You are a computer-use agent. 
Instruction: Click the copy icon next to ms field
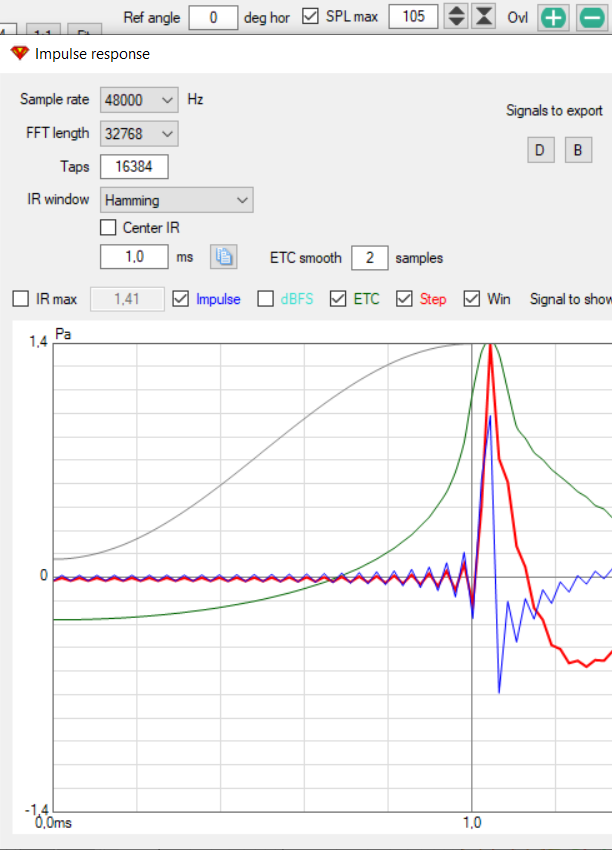[x=223, y=256]
